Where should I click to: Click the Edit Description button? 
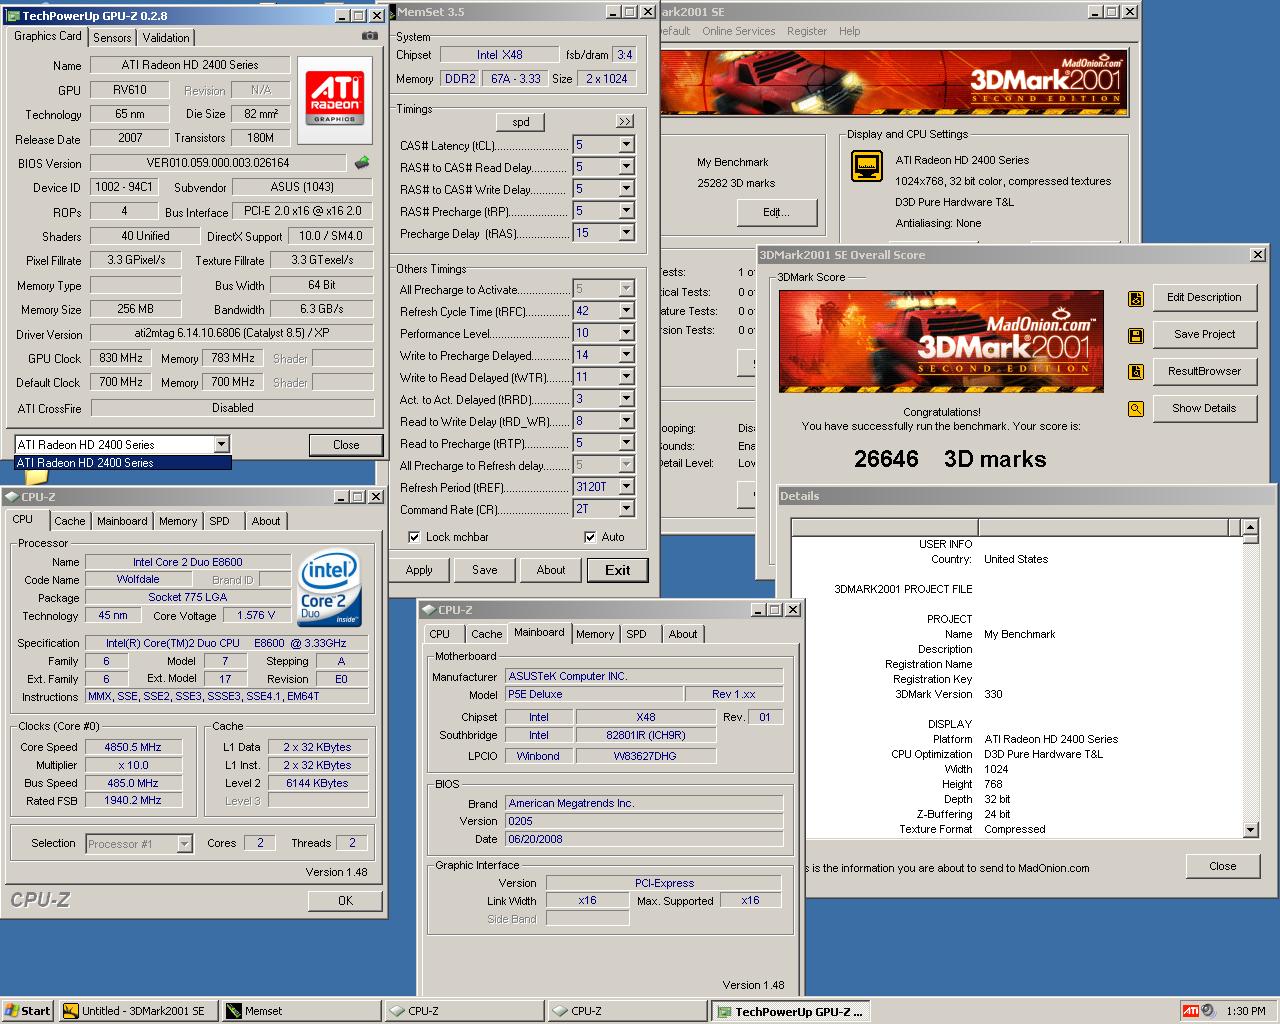click(1204, 297)
